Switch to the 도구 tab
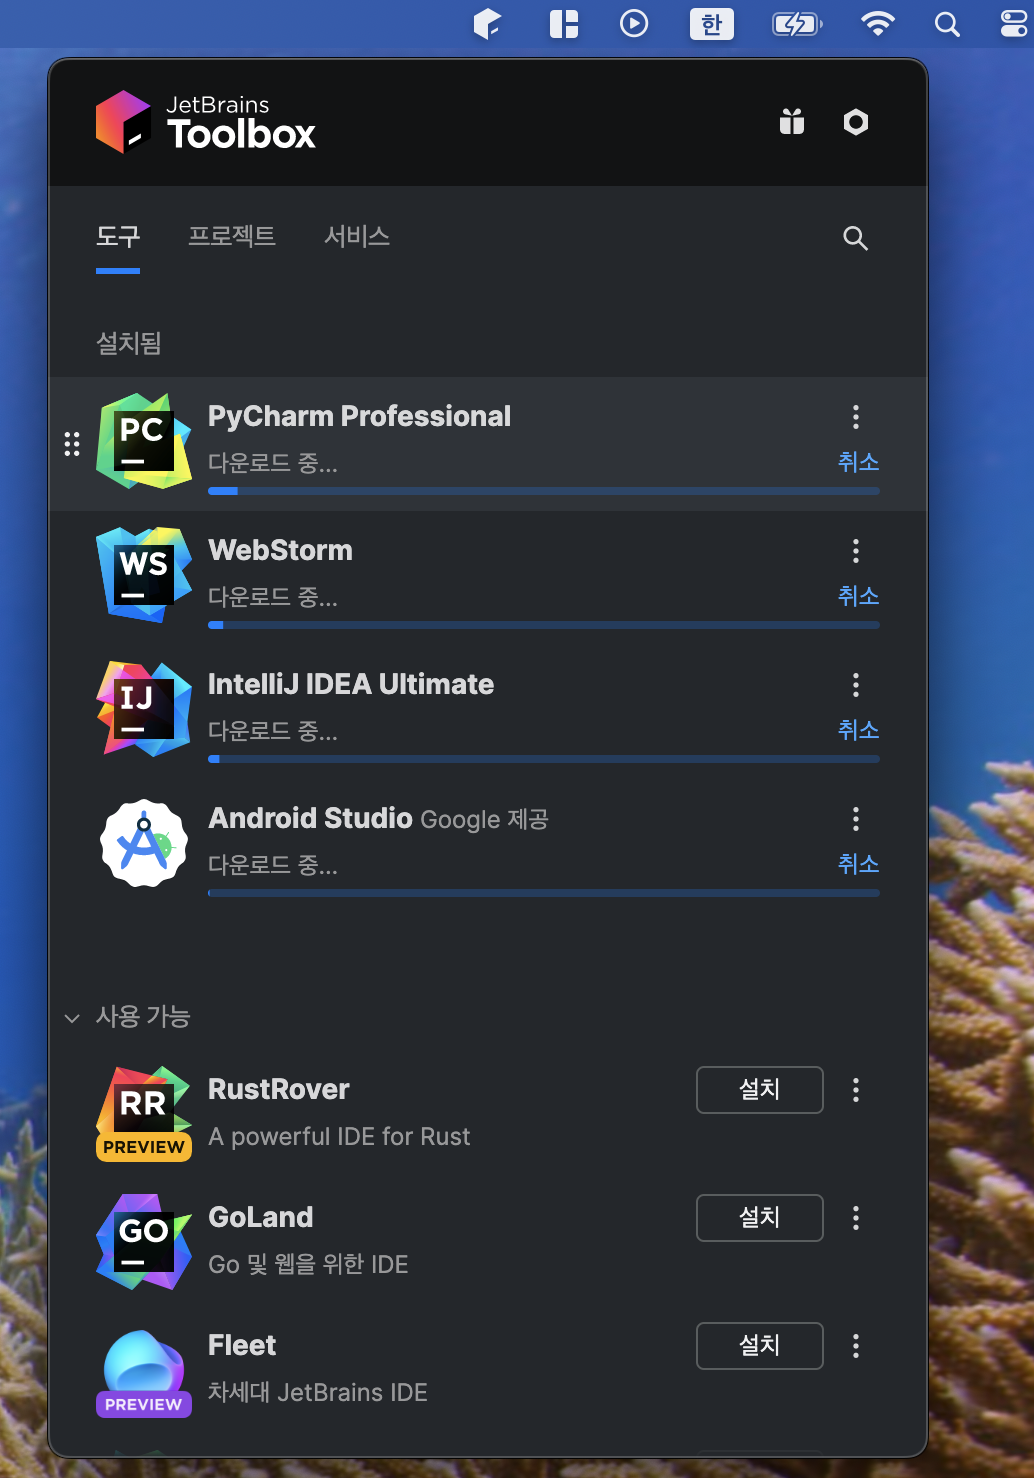 (x=118, y=237)
